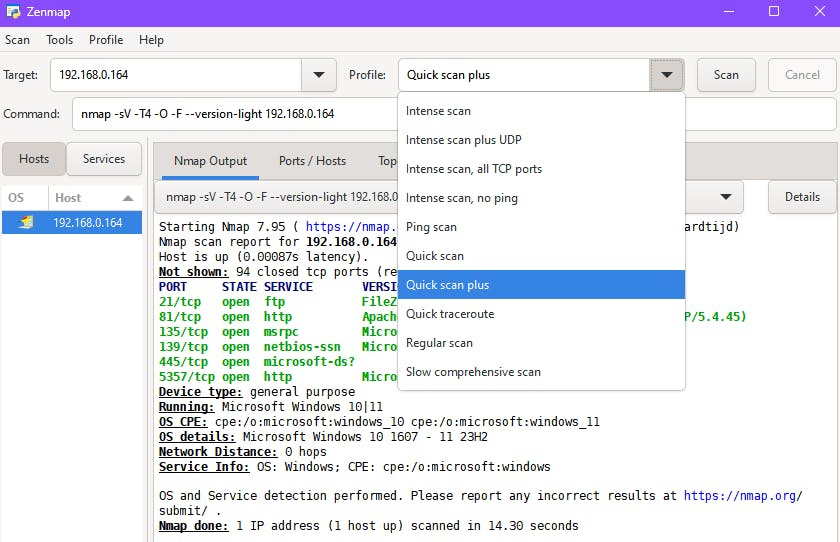
Task: Click the Service Info: label
Action: [204, 467]
